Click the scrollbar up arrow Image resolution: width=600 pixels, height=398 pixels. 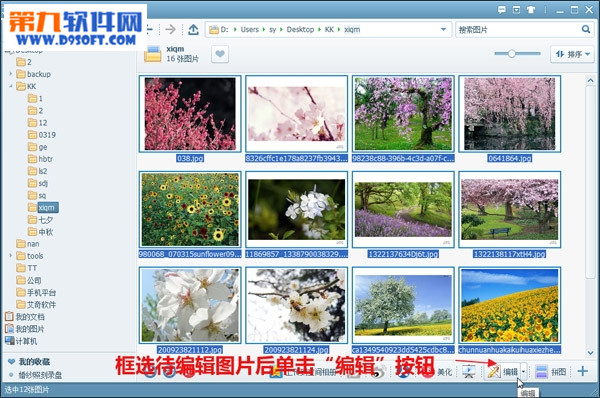590,80
